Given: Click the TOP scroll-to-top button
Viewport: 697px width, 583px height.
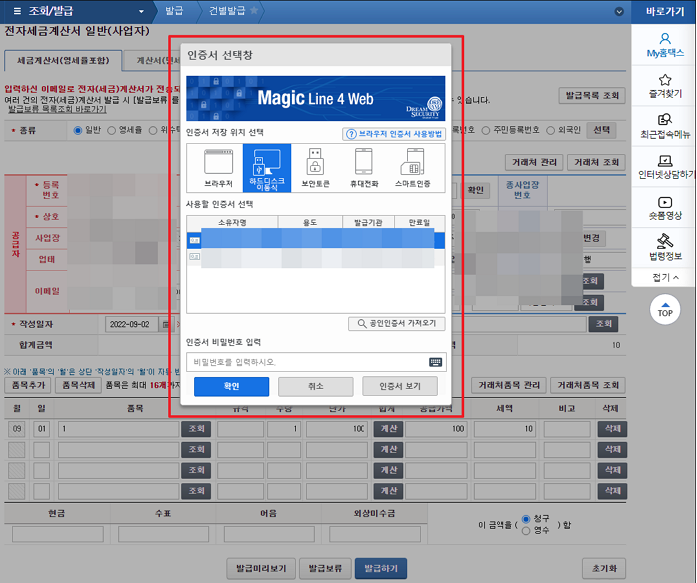Looking at the screenshot, I should coord(665,309).
